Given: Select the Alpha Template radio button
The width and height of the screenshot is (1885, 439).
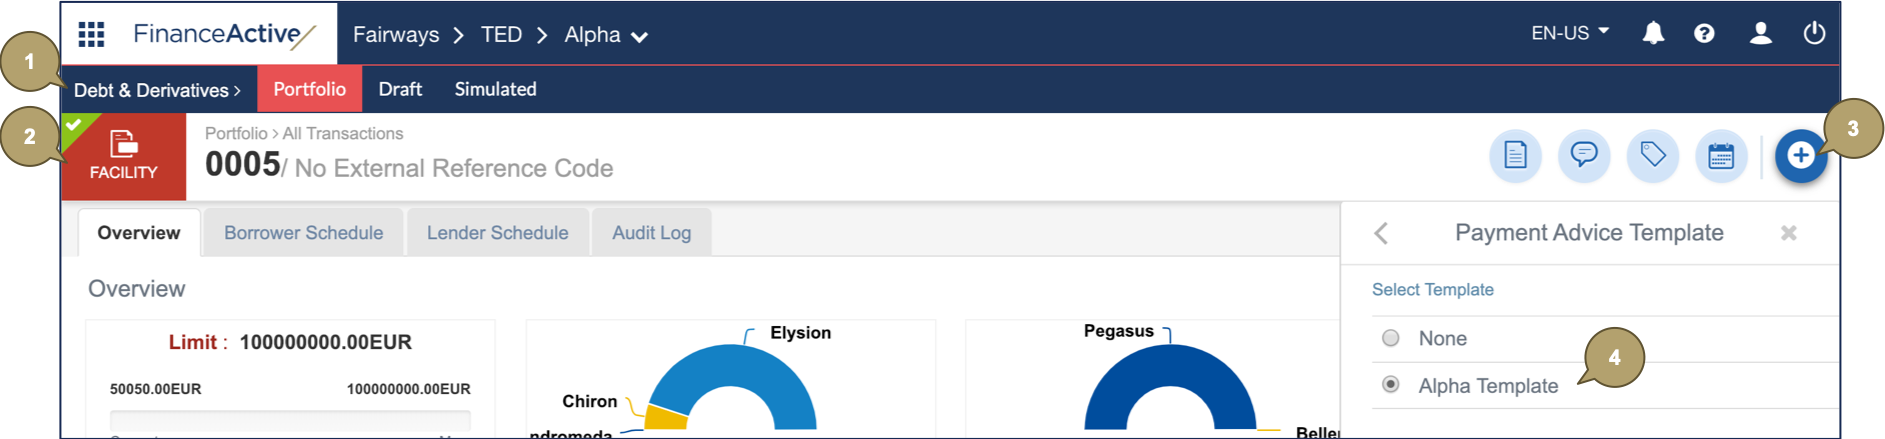Looking at the screenshot, I should click(1390, 385).
